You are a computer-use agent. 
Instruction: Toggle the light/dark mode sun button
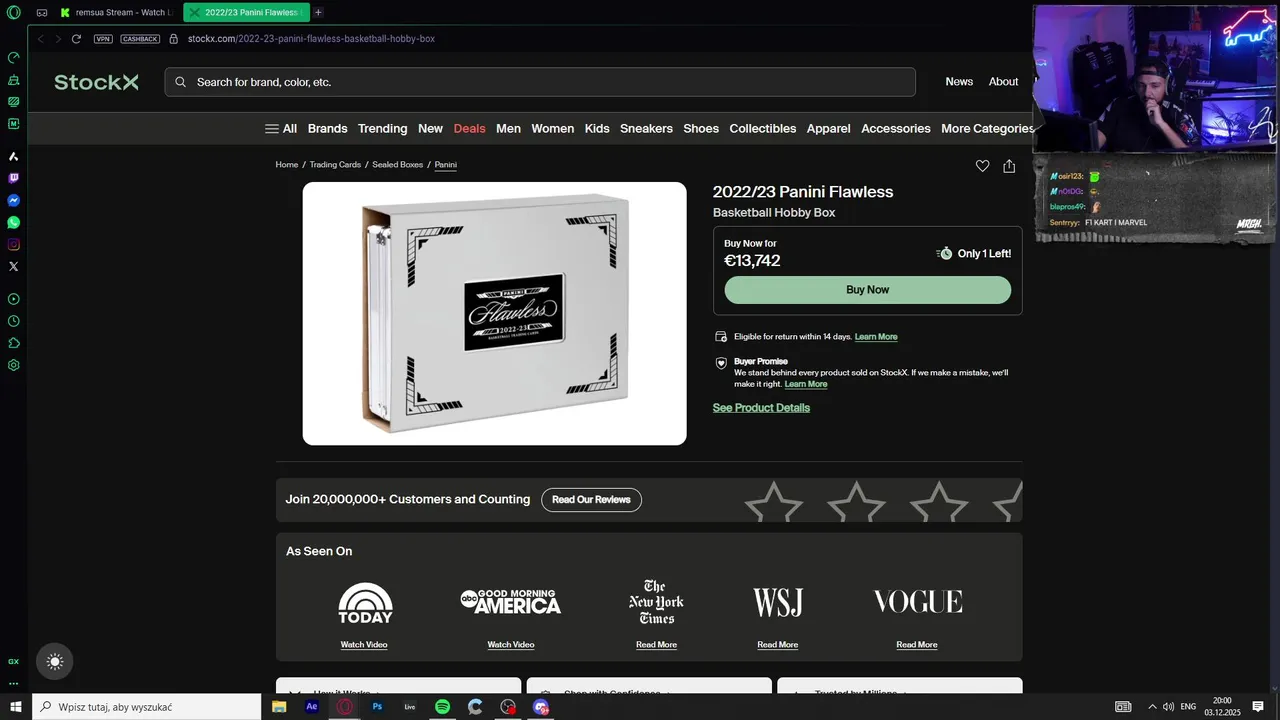pos(55,661)
